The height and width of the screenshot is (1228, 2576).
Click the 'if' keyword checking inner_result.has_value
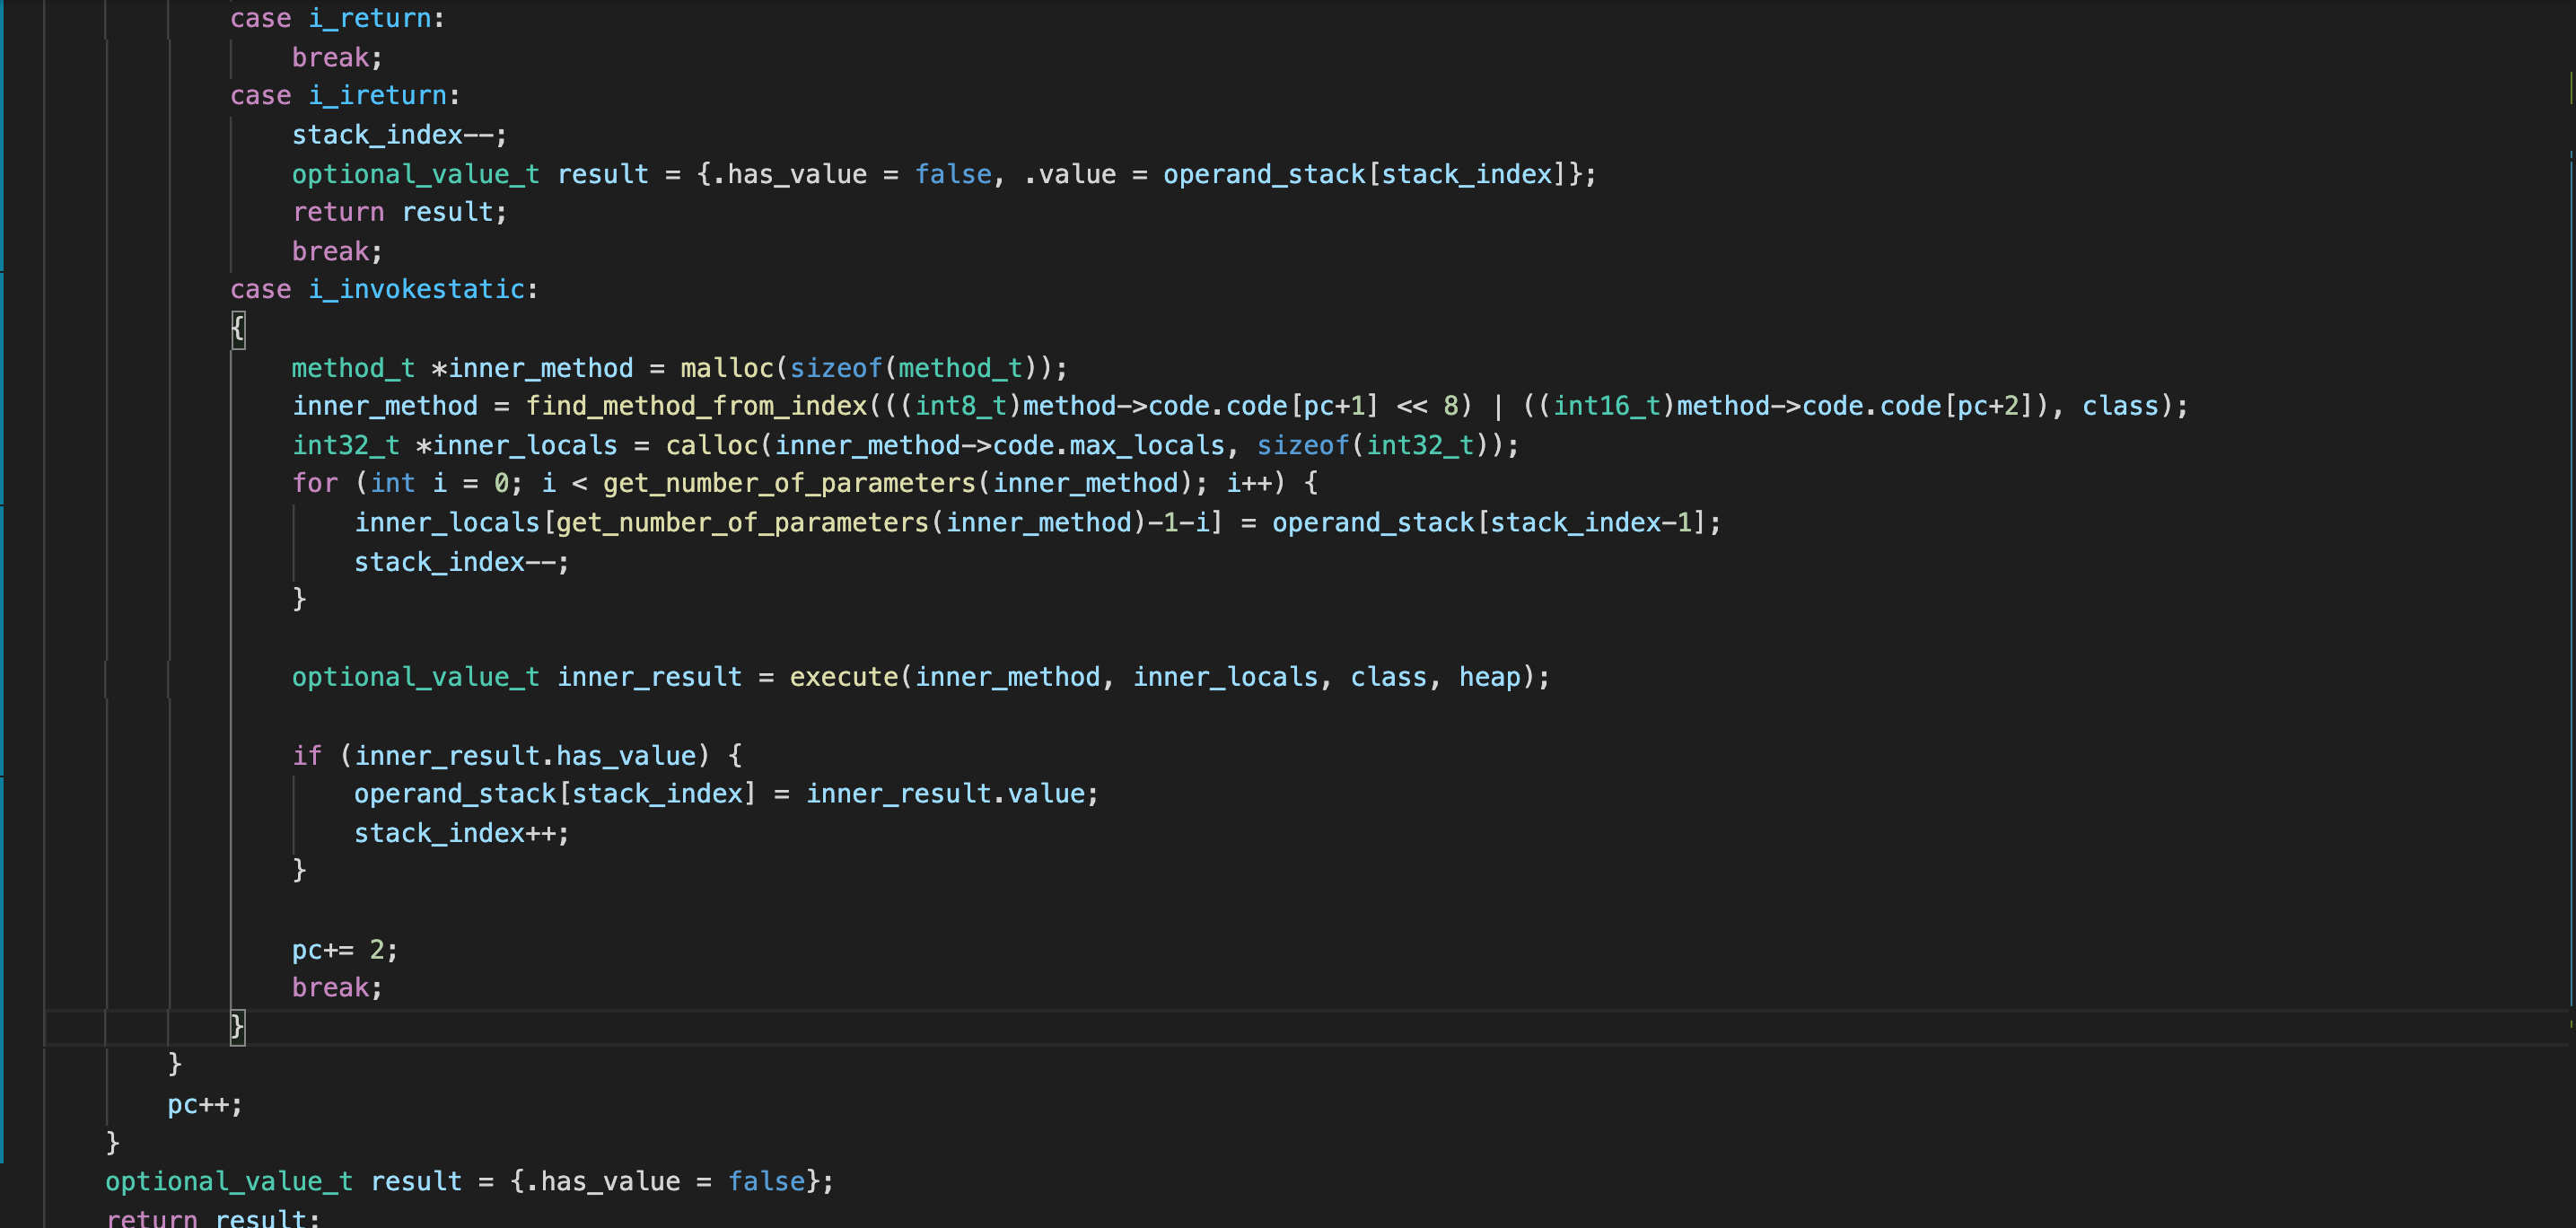click(306, 755)
